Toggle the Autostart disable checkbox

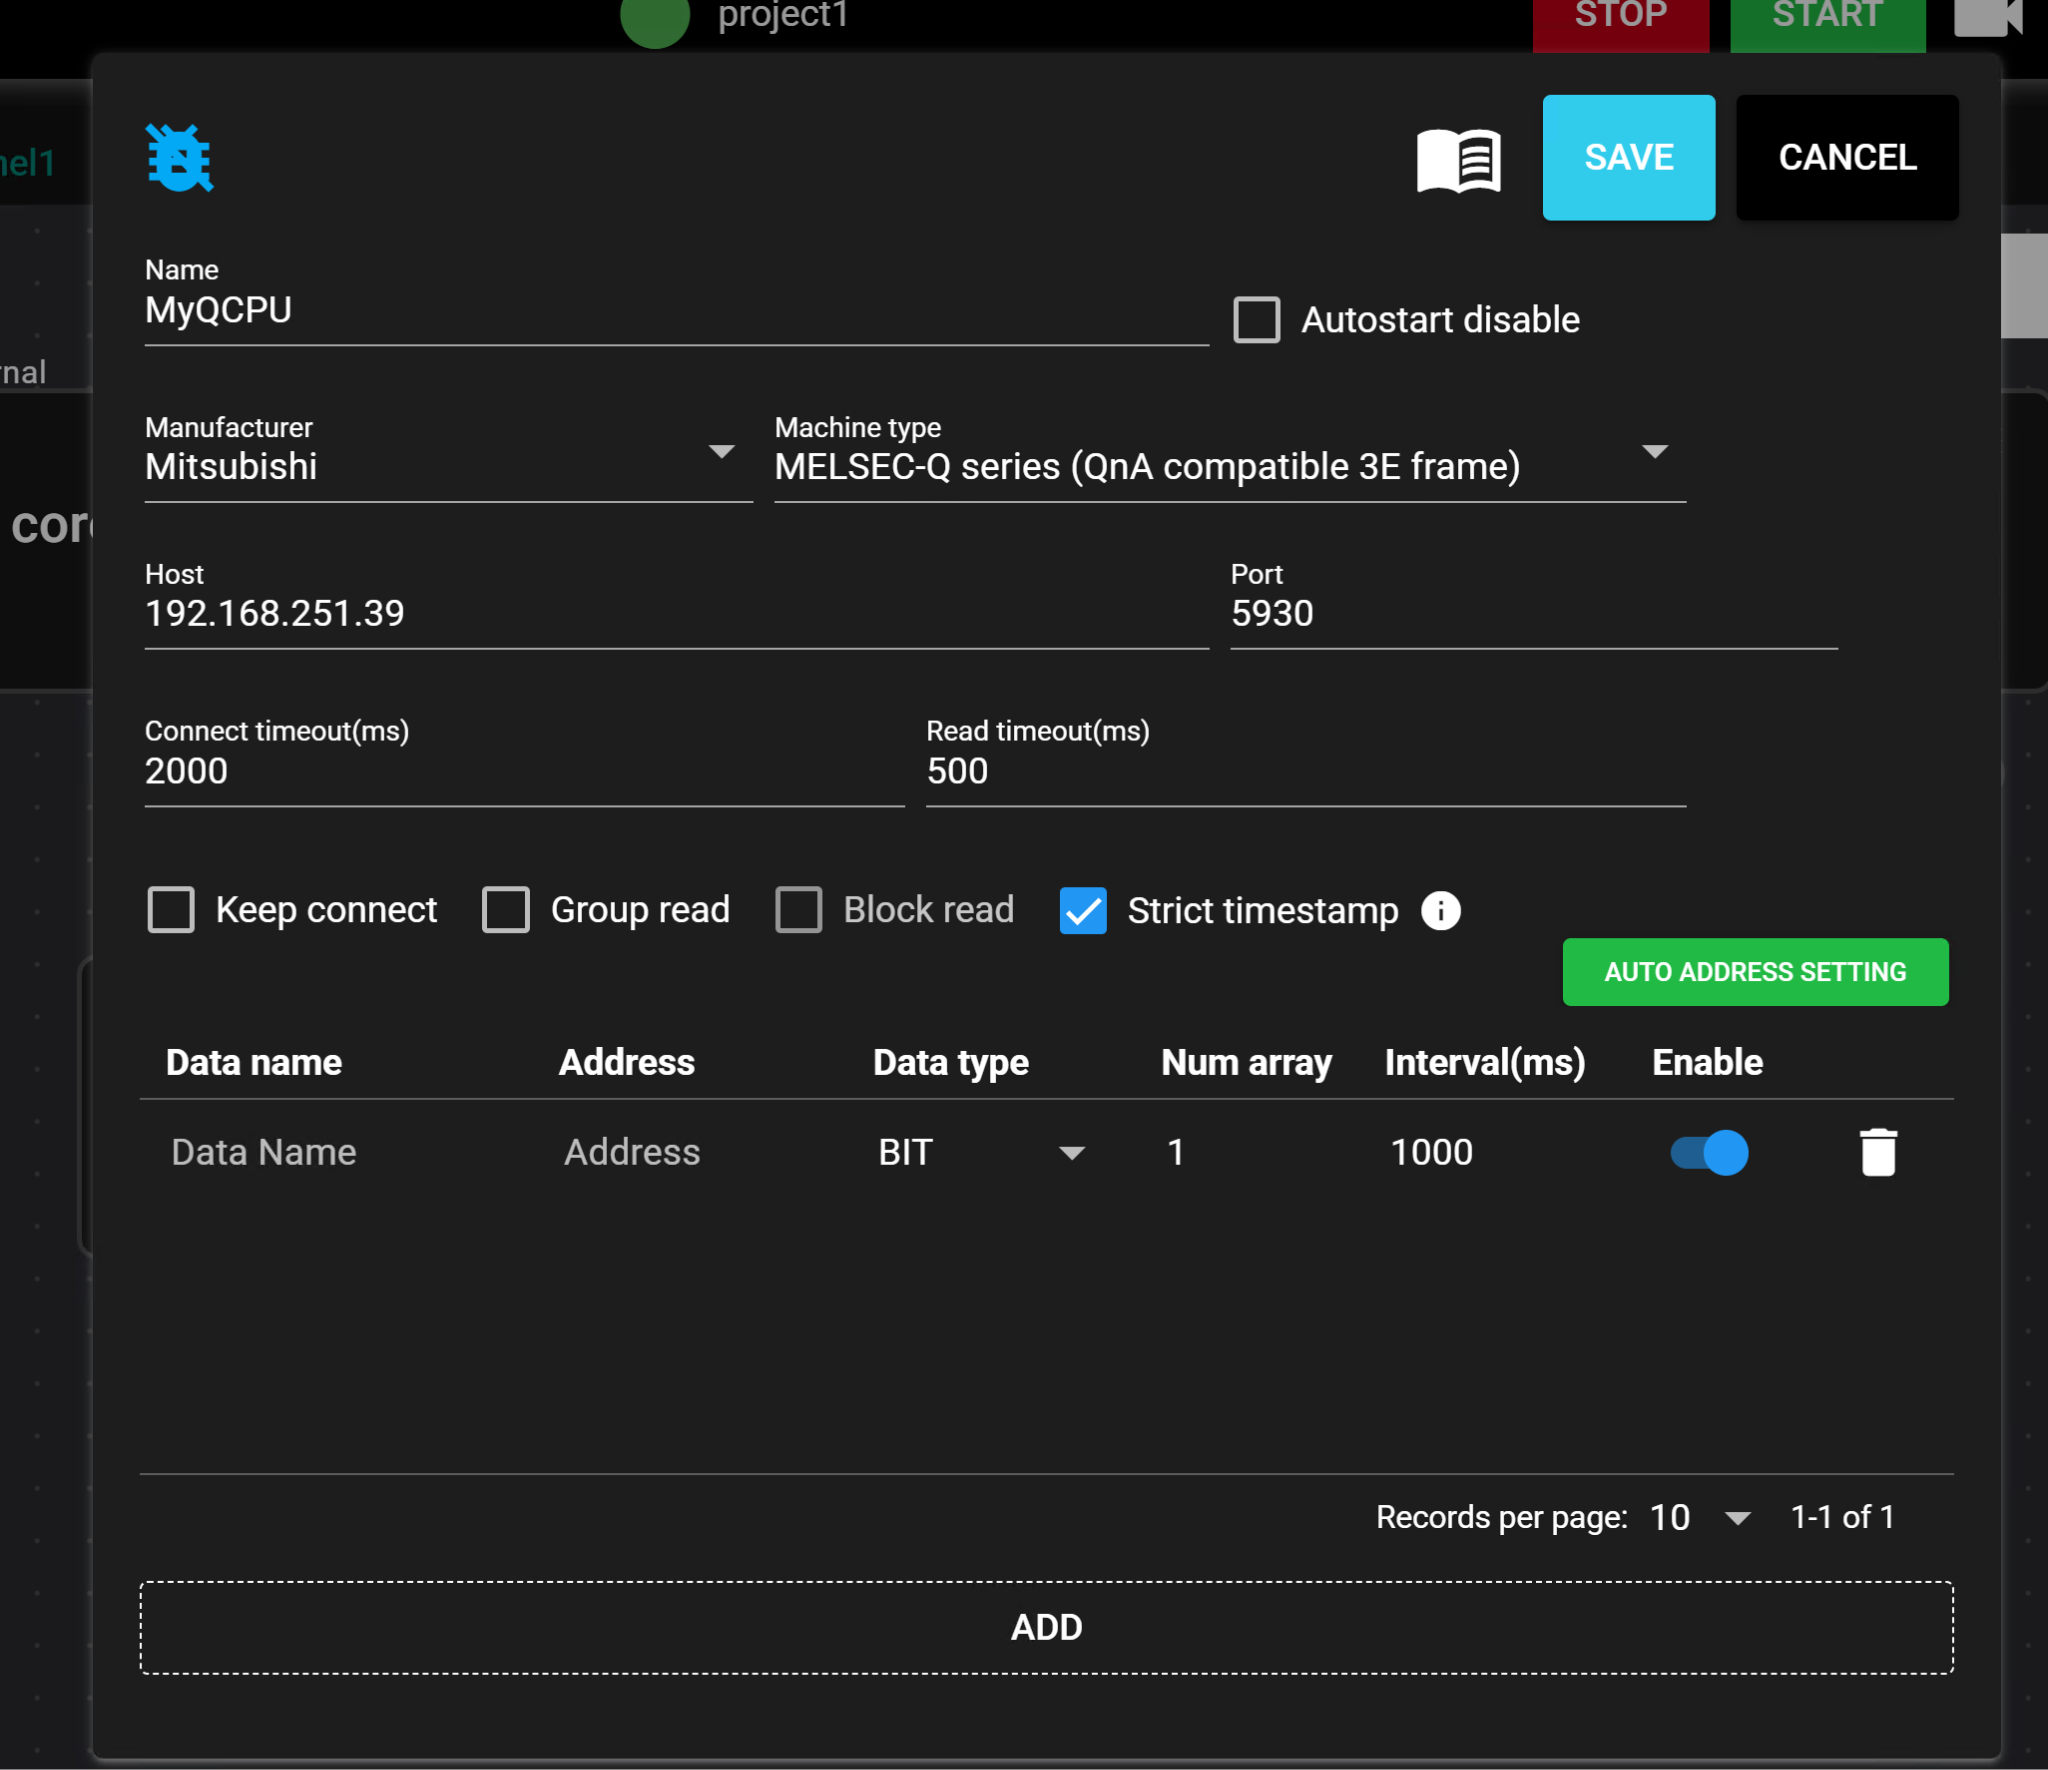click(x=1256, y=320)
